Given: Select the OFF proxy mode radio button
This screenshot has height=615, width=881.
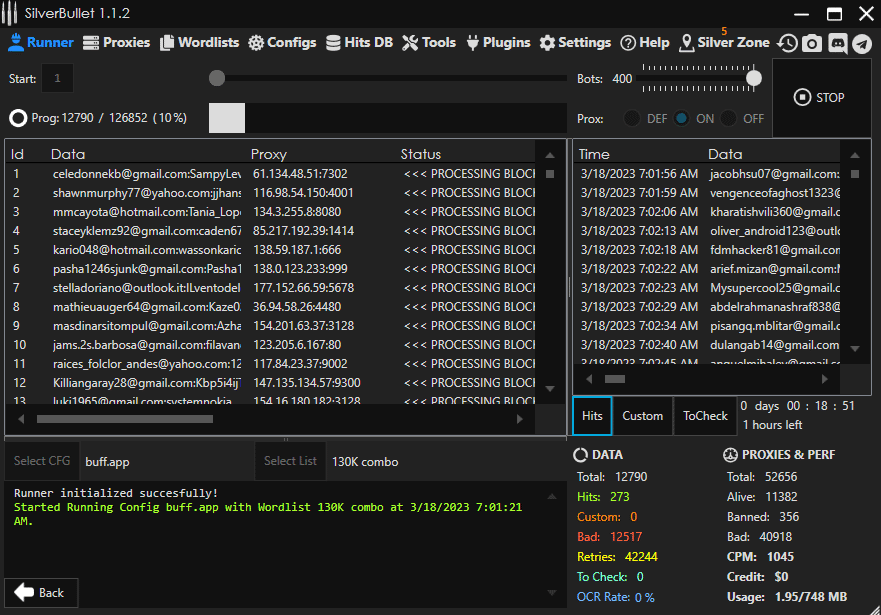Looking at the screenshot, I should tap(730, 118).
